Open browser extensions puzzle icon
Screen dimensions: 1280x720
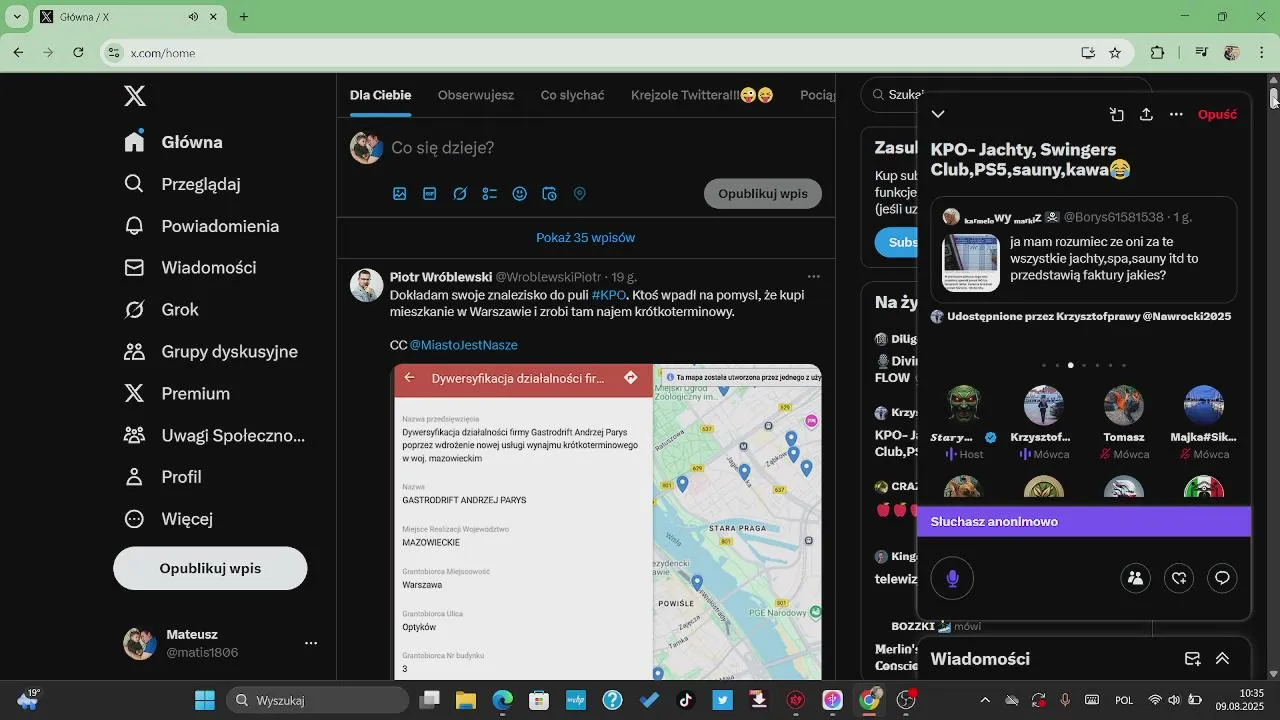pyautogui.click(x=1158, y=53)
